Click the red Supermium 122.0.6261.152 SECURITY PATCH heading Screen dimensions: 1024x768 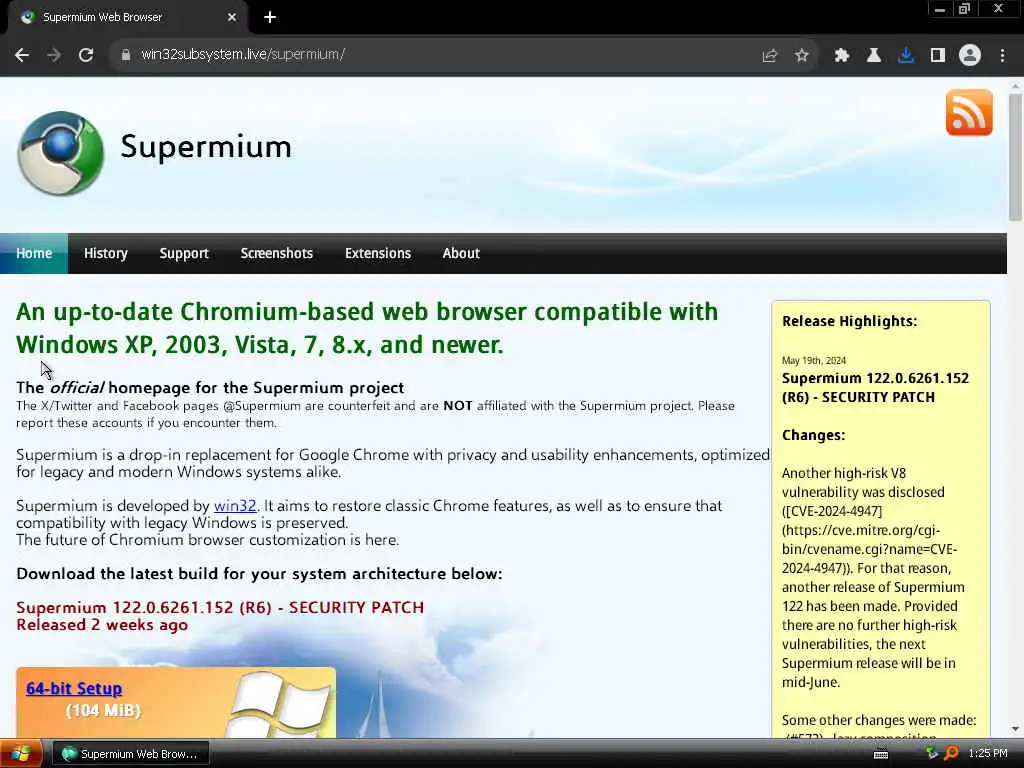click(220, 607)
